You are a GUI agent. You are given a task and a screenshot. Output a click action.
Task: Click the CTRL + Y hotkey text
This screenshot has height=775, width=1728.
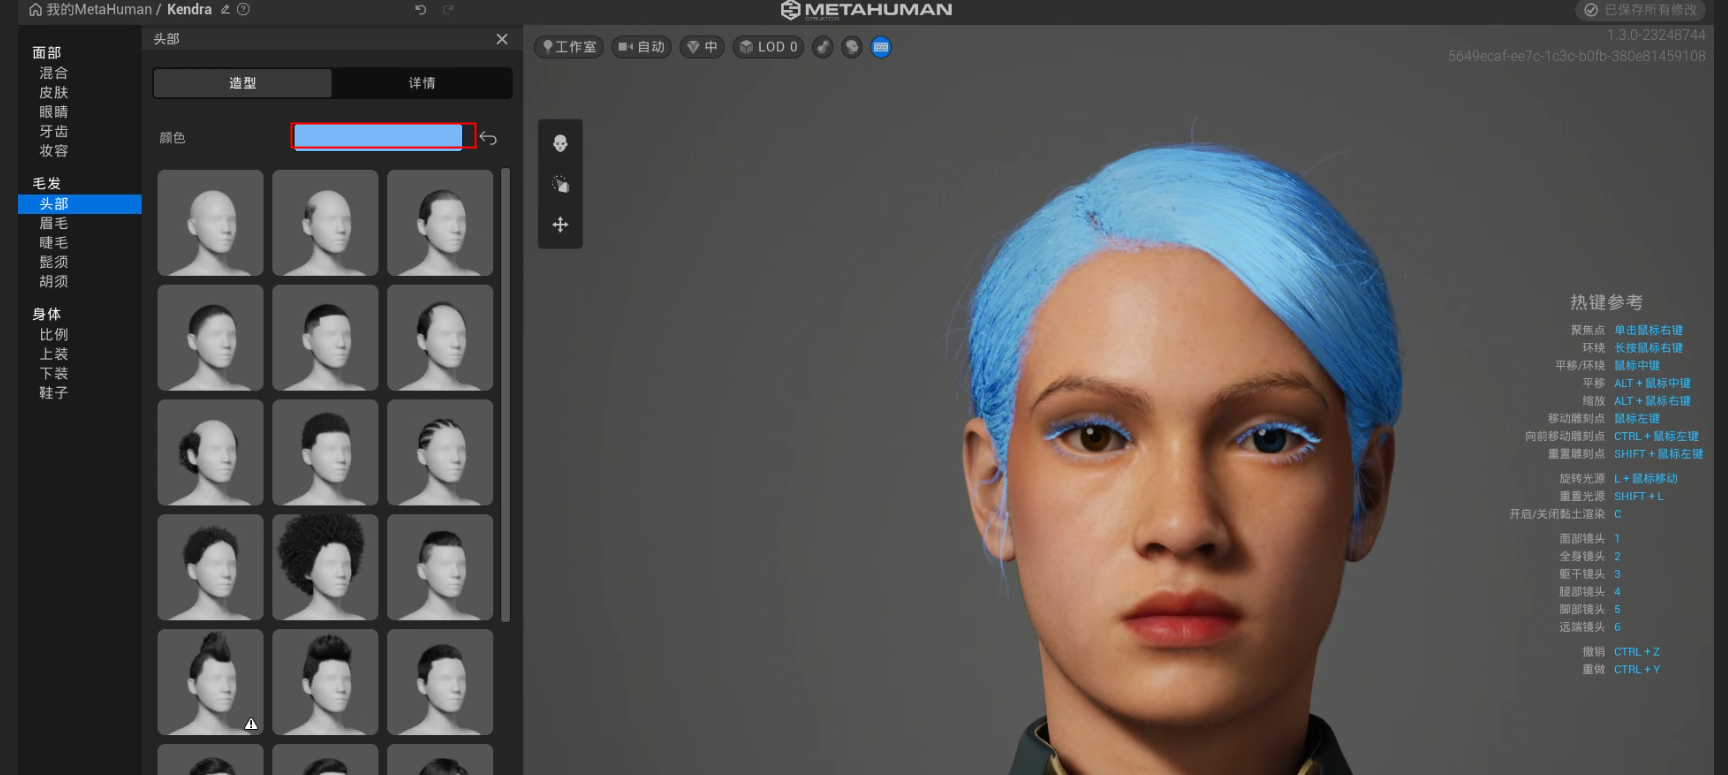[x=1637, y=670]
